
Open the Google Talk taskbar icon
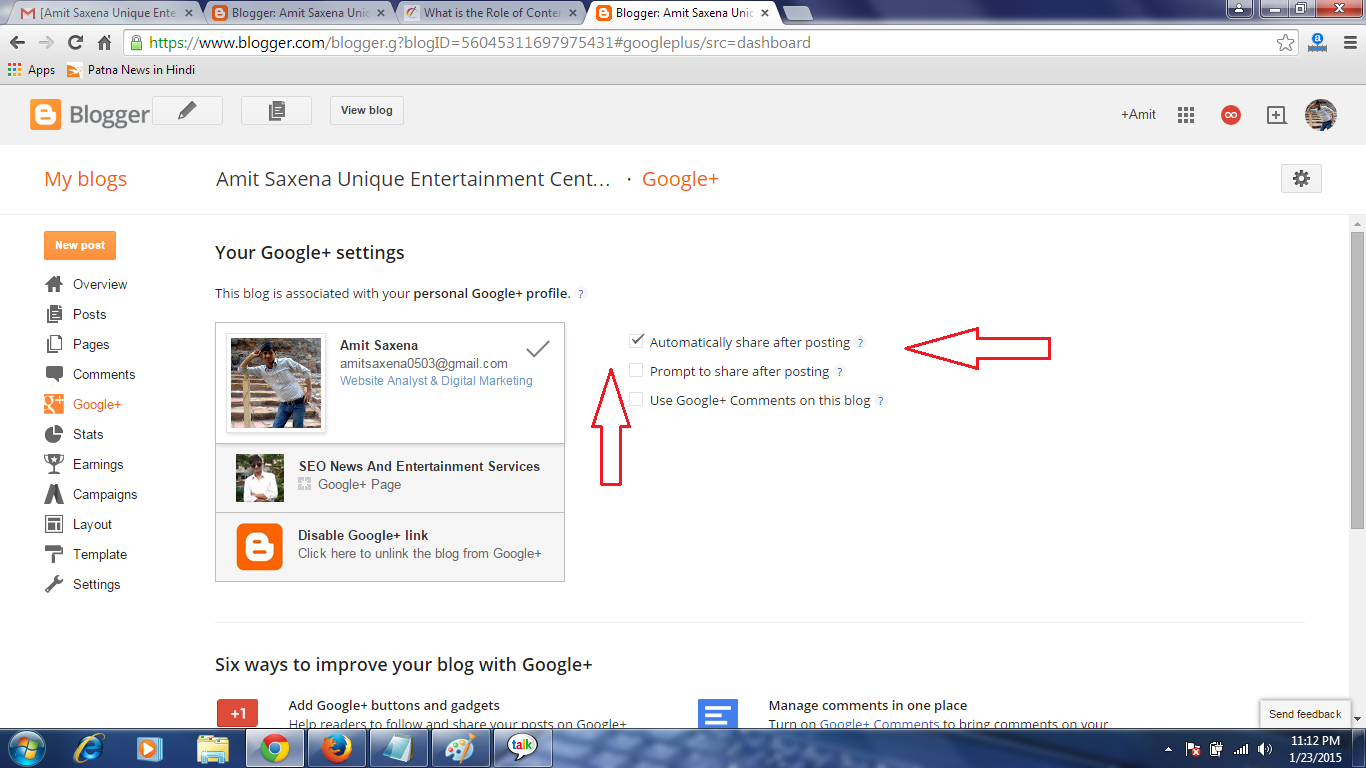click(x=522, y=747)
